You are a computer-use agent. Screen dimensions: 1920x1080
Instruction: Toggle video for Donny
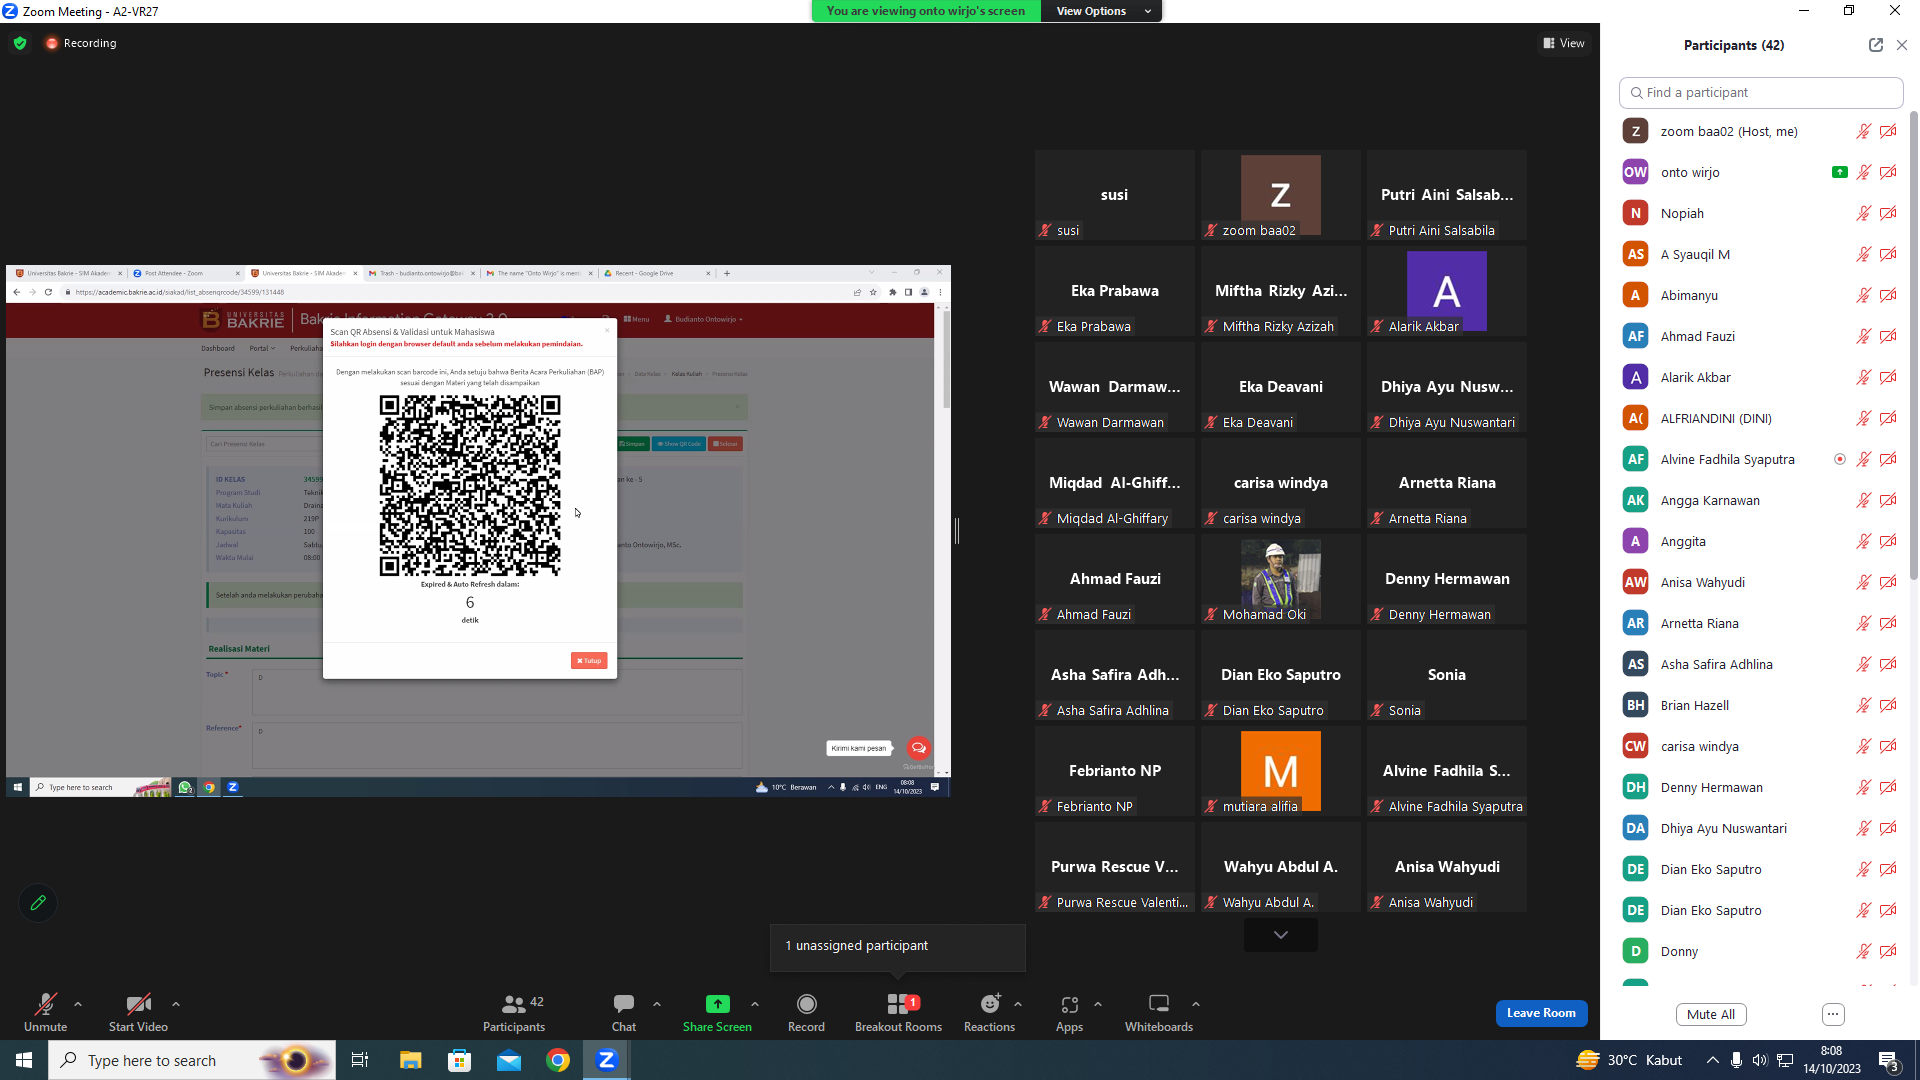pyautogui.click(x=1888, y=951)
